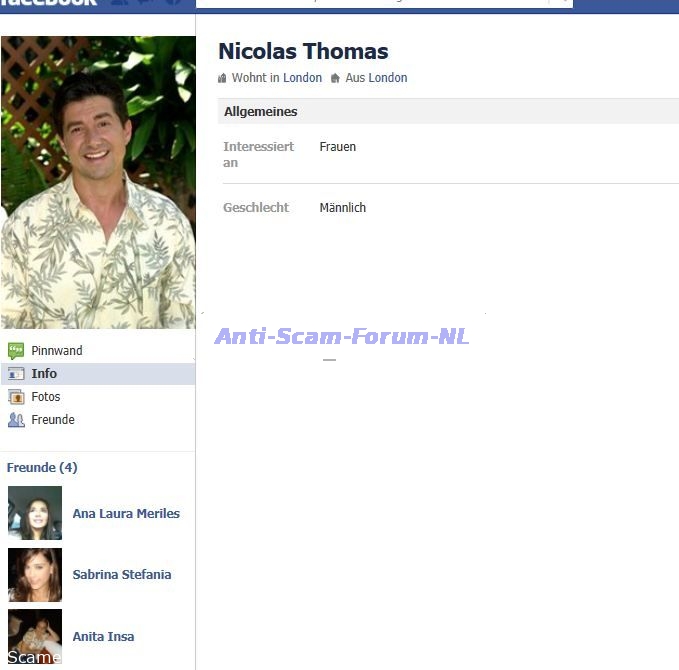
Task: Click the 'Freunde (4)' heading link
Action: pos(42,468)
